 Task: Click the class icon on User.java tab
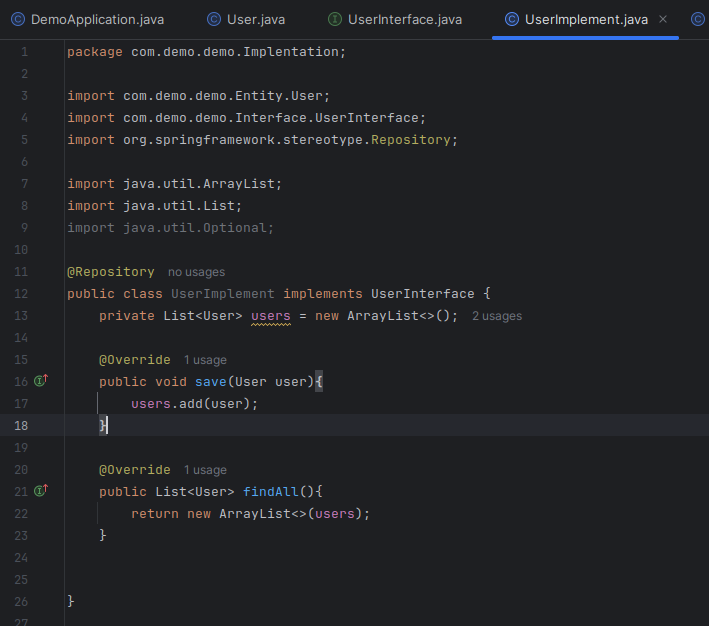point(214,19)
